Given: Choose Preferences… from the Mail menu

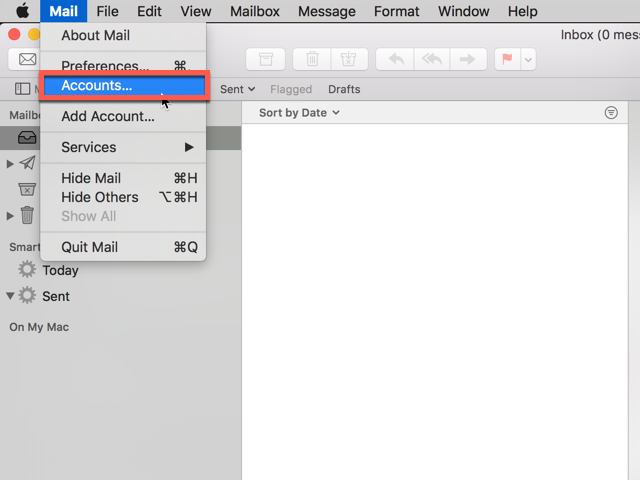Looking at the screenshot, I should pyautogui.click(x=123, y=65).
